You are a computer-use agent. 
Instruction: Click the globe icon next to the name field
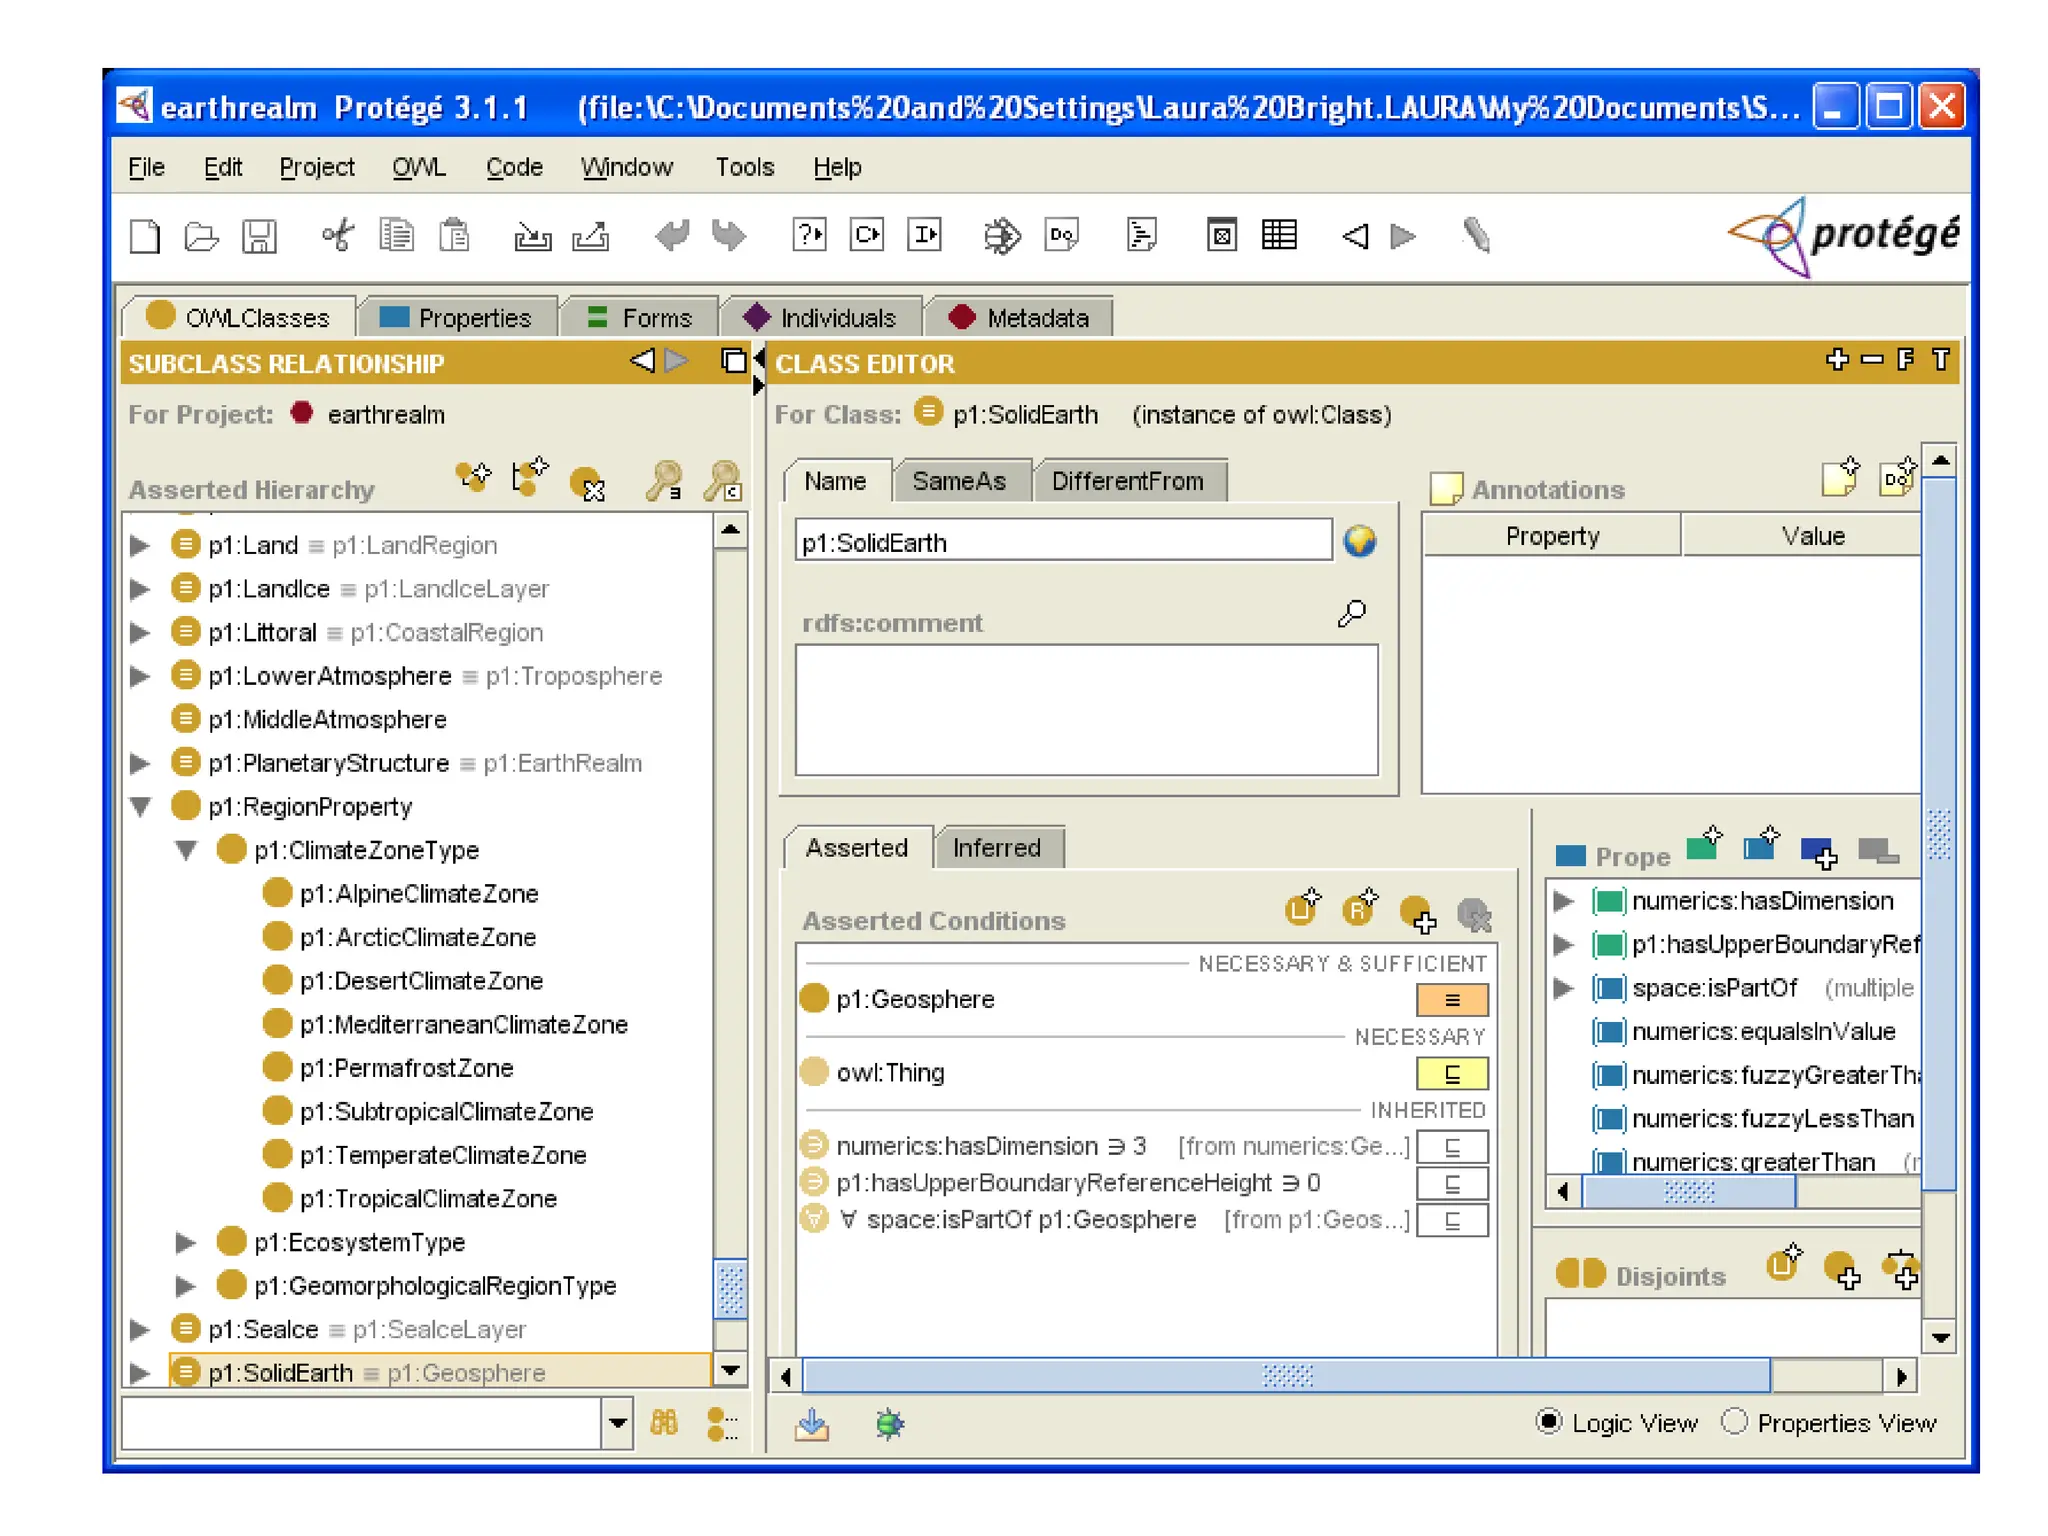[1359, 541]
